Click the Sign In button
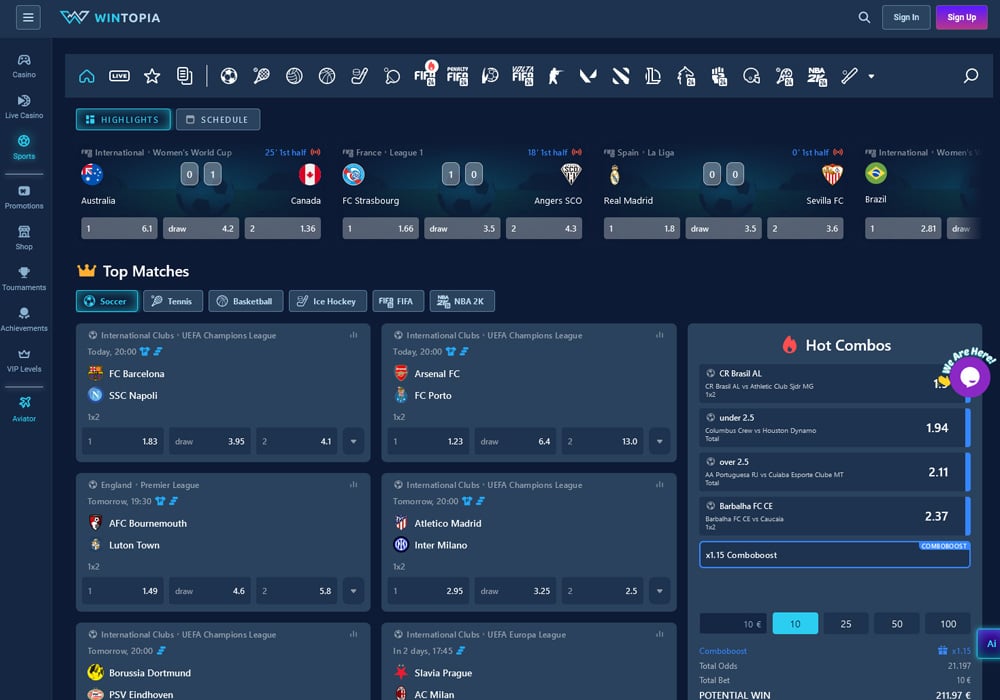The width and height of the screenshot is (1000, 700). tap(906, 17)
